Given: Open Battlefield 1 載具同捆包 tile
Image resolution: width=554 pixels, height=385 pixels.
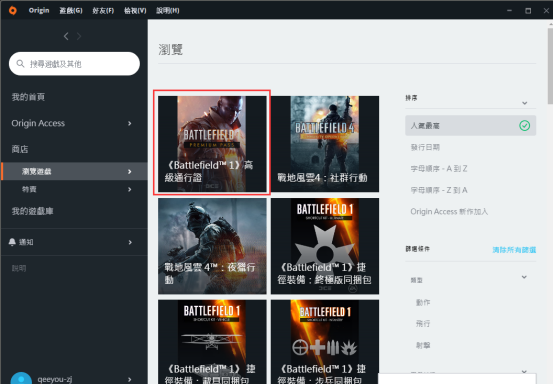Looking at the screenshot, I should [212, 342].
